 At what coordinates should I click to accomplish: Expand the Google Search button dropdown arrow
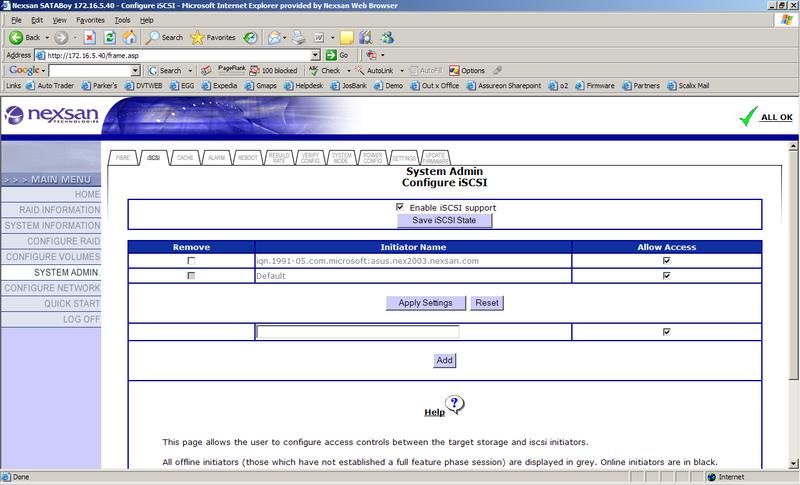[190, 70]
